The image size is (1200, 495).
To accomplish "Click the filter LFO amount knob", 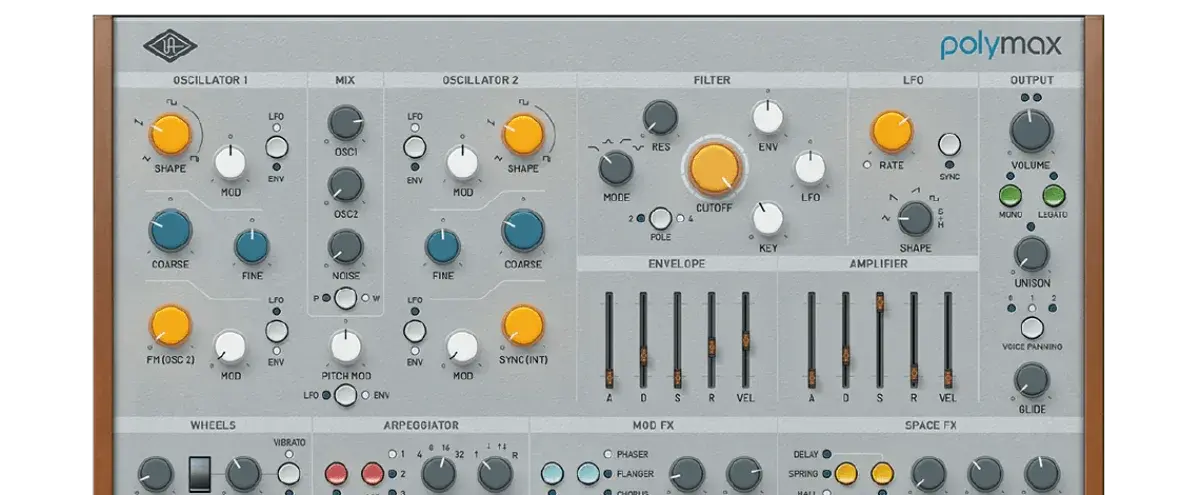I will pos(809,168).
